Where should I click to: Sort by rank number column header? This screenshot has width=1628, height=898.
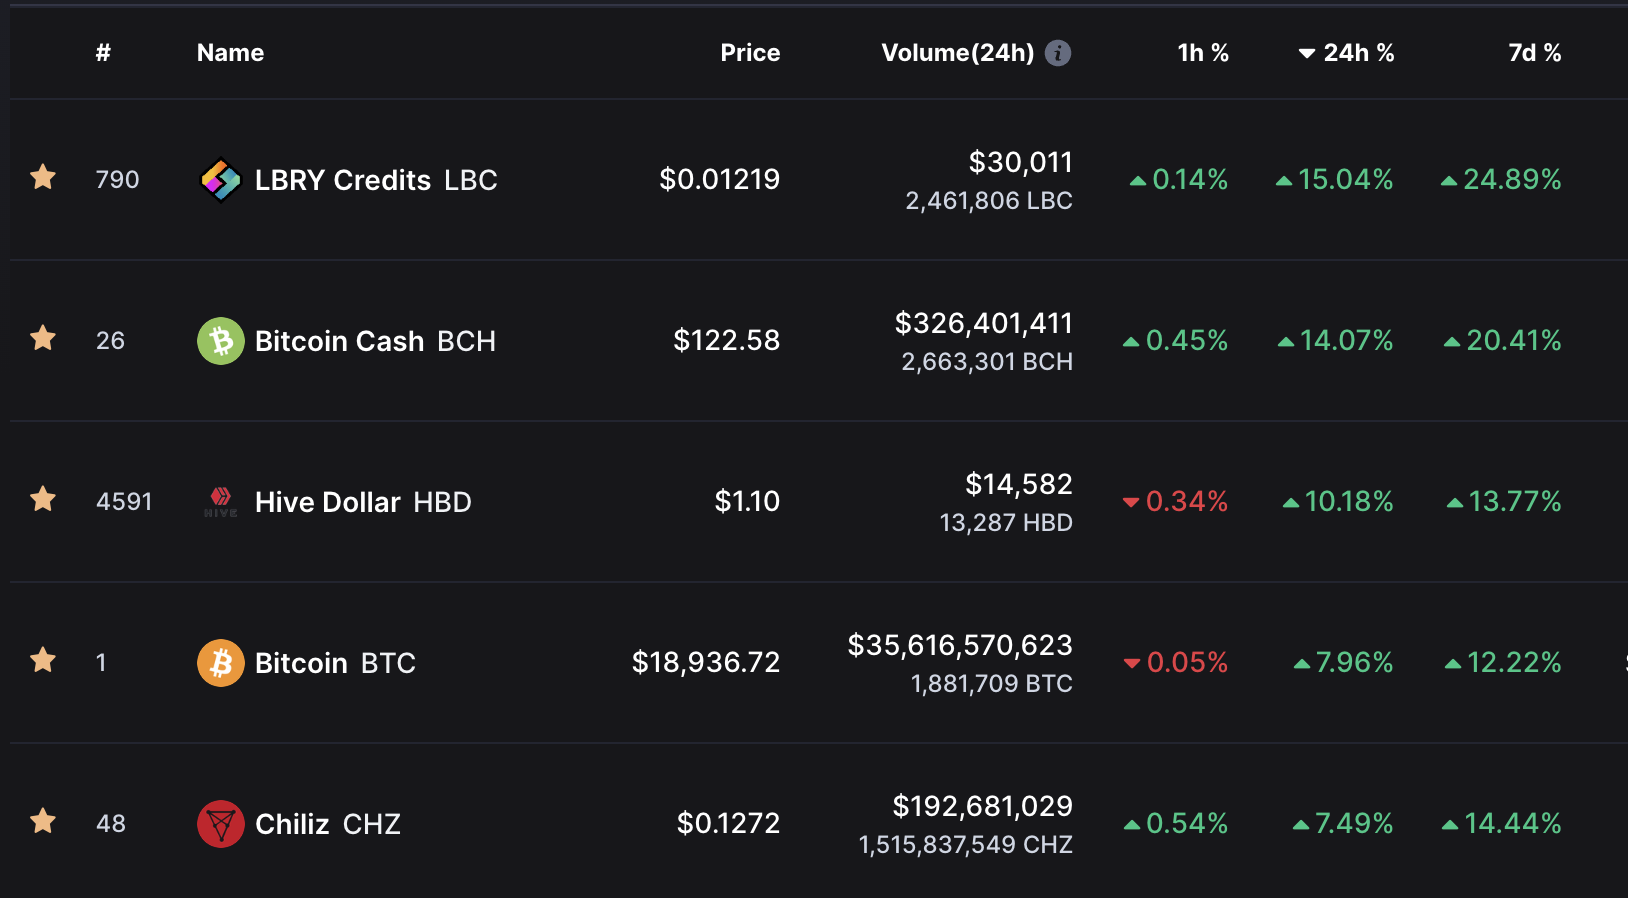tap(103, 53)
